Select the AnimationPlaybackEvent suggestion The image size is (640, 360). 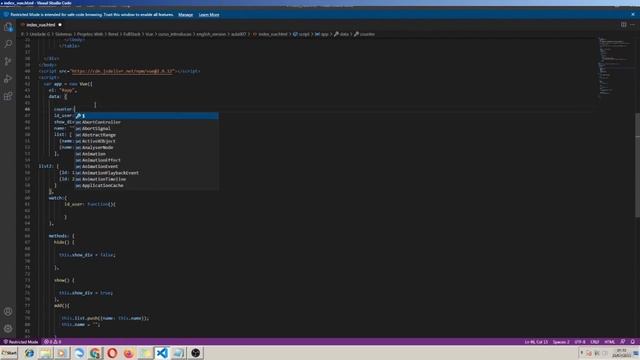tap(147, 173)
